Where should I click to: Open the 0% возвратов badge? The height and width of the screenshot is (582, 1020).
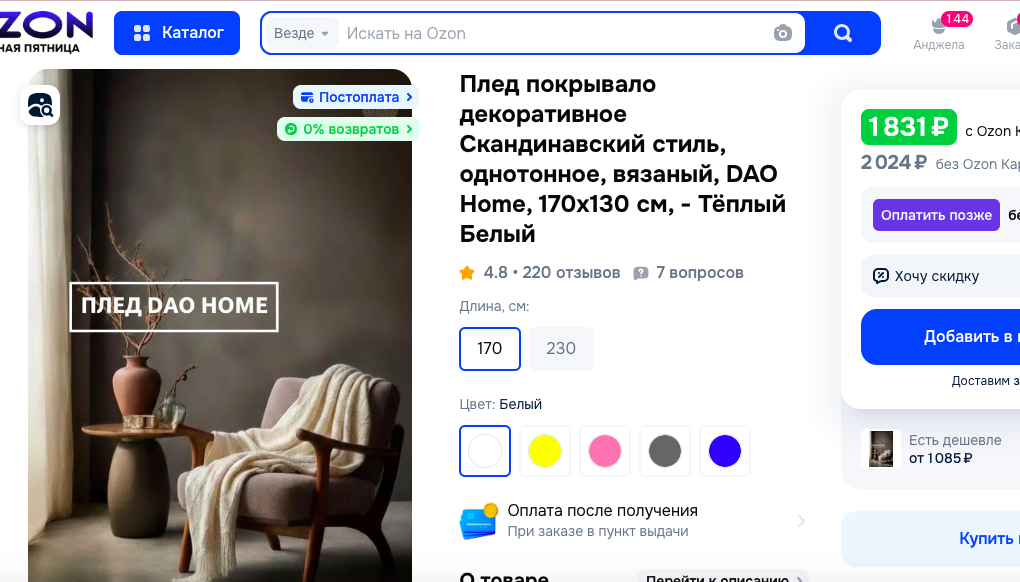coord(348,129)
